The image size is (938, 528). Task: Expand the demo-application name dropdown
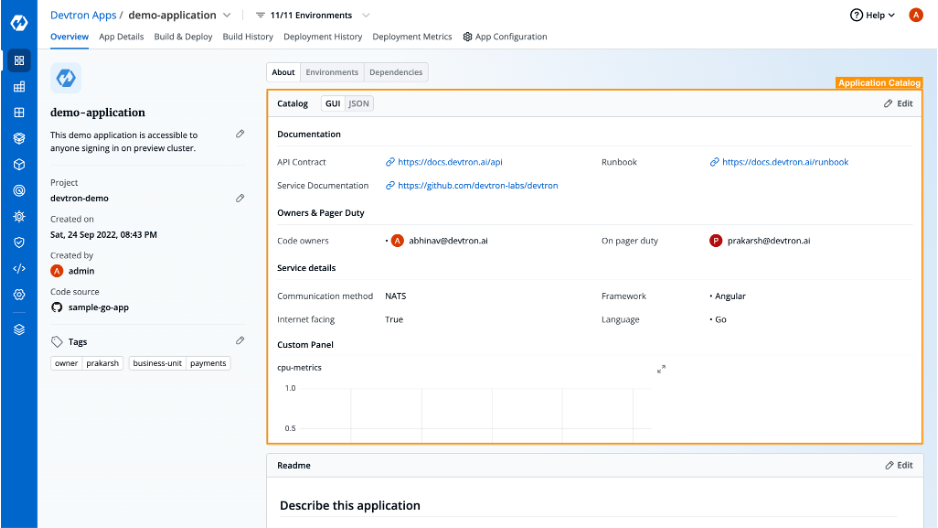[227, 15]
